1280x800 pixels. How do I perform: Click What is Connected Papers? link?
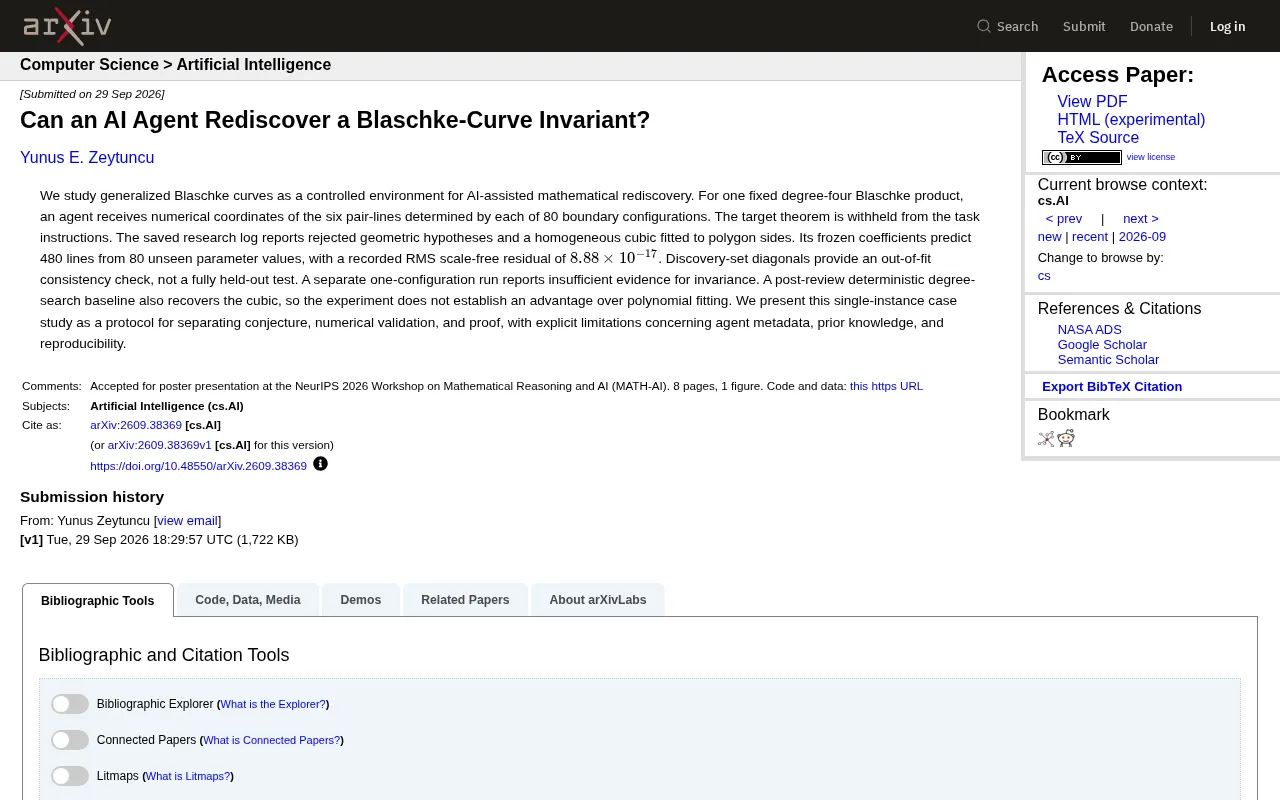(272, 740)
